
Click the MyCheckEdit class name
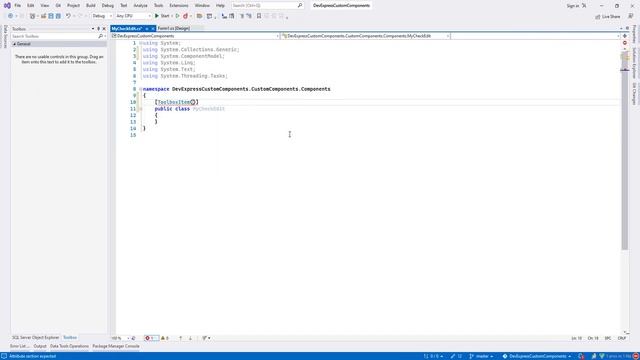[x=209, y=109]
